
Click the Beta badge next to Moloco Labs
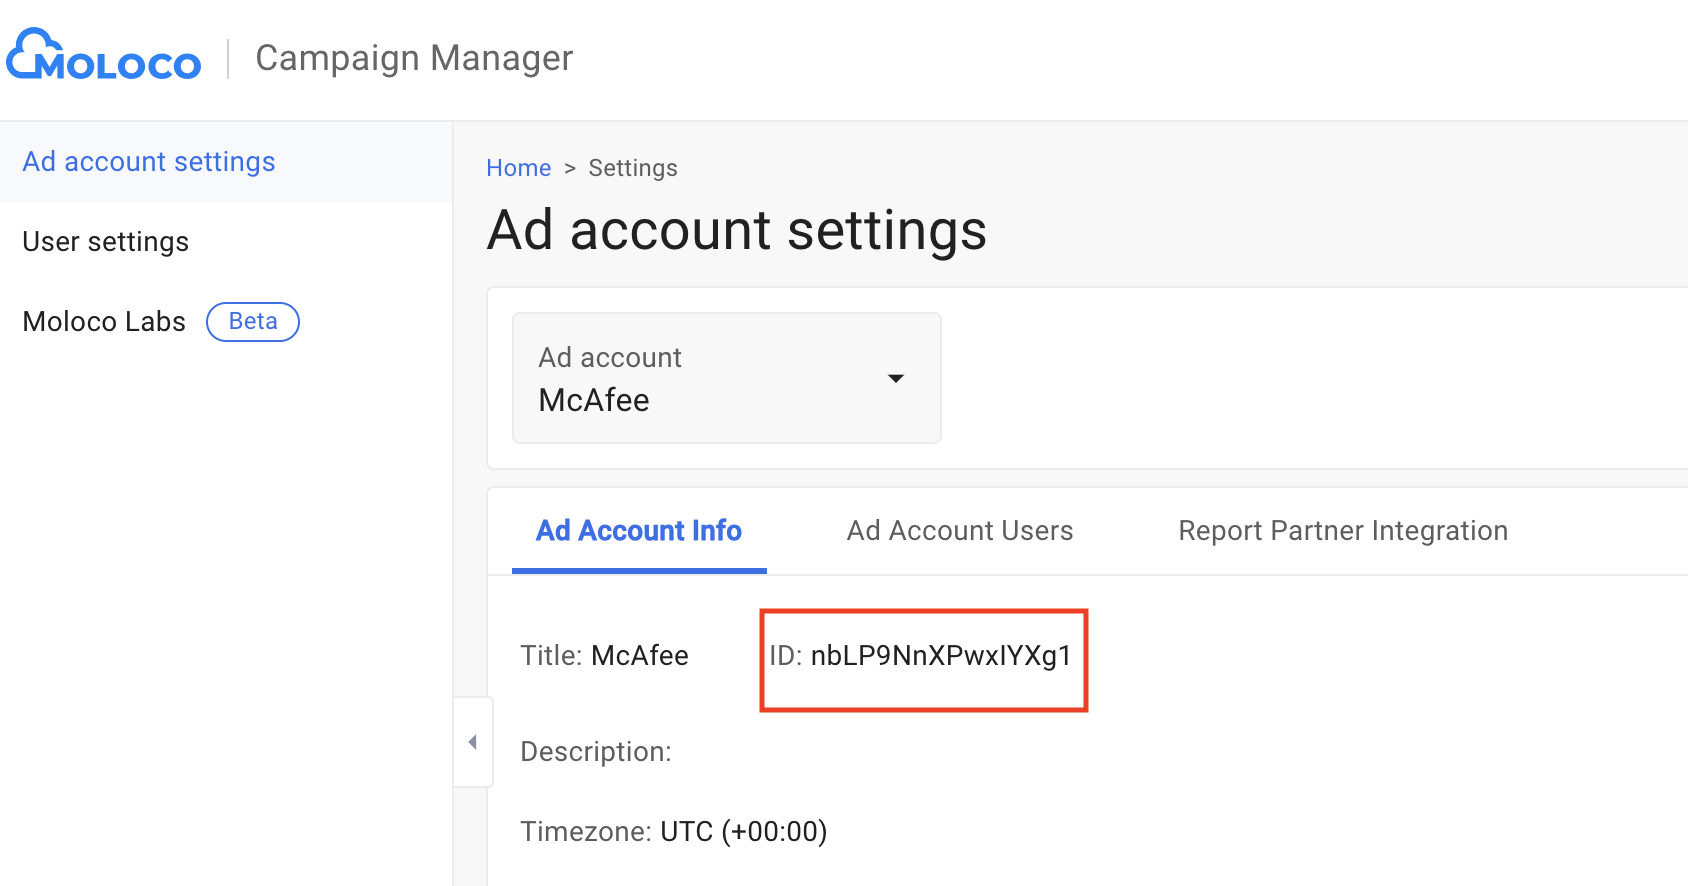[253, 322]
